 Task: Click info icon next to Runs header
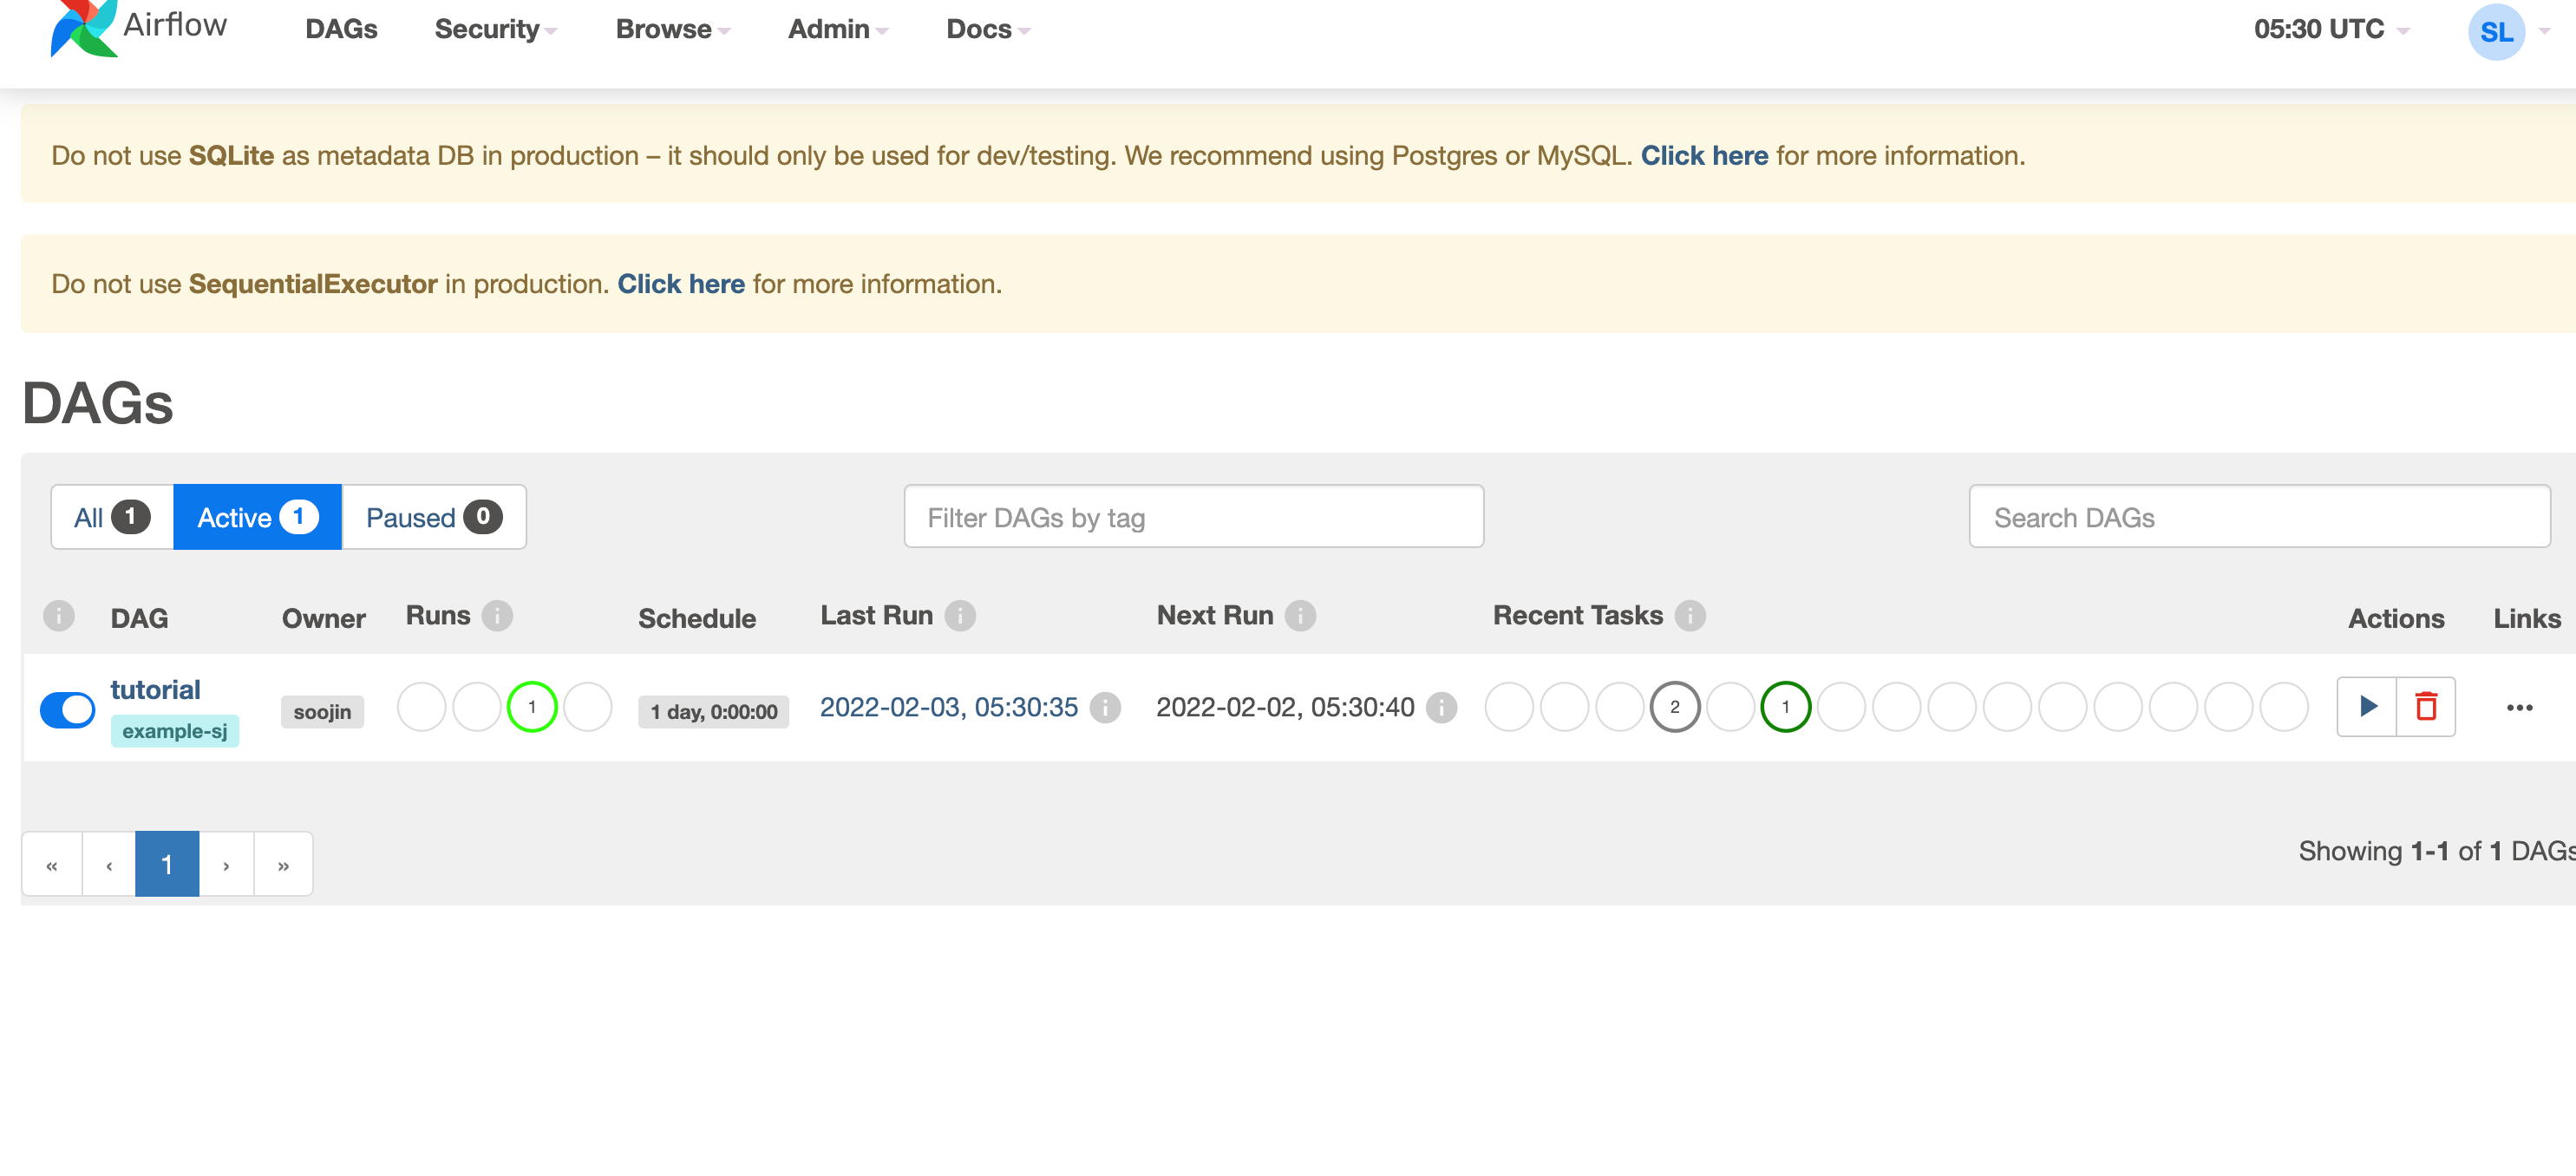coord(496,616)
